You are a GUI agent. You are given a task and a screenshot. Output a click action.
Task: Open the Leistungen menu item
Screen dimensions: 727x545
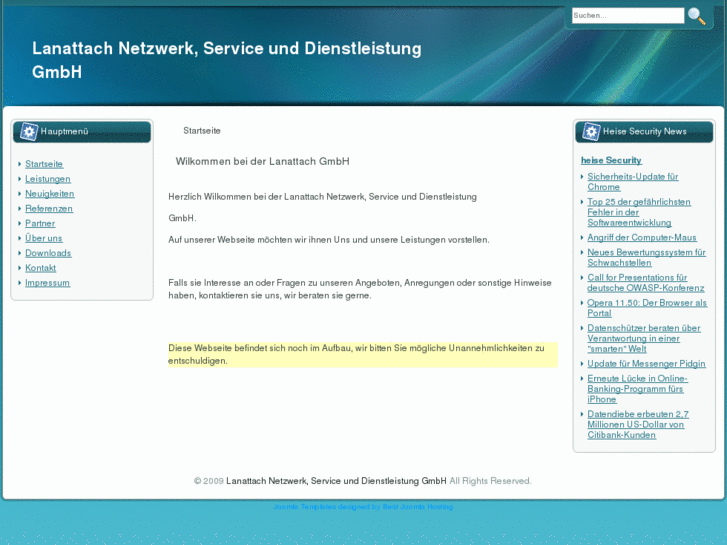[47, 179]
